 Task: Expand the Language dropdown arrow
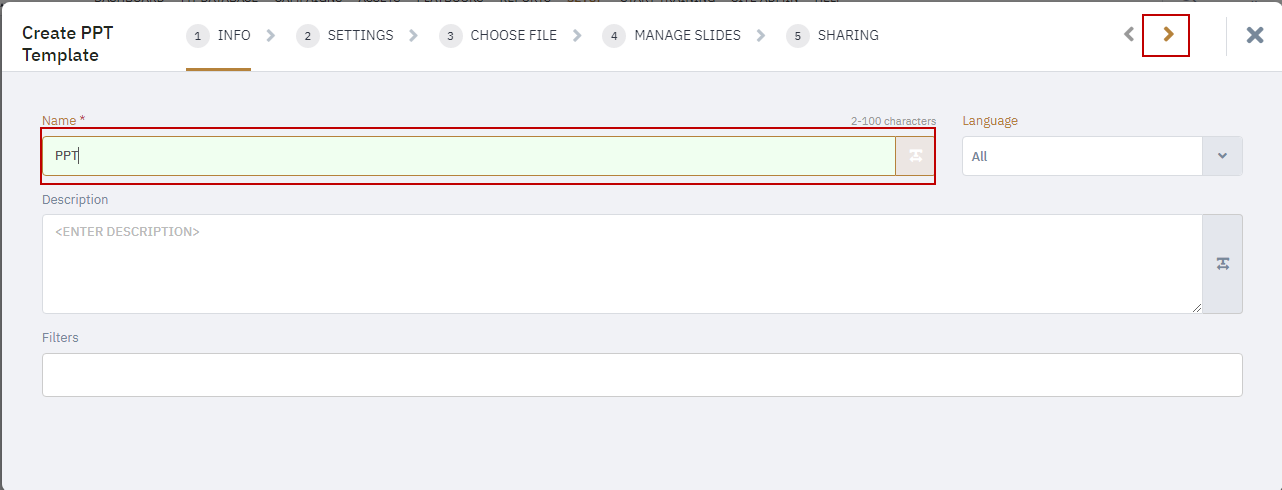tap(1222, 156)
